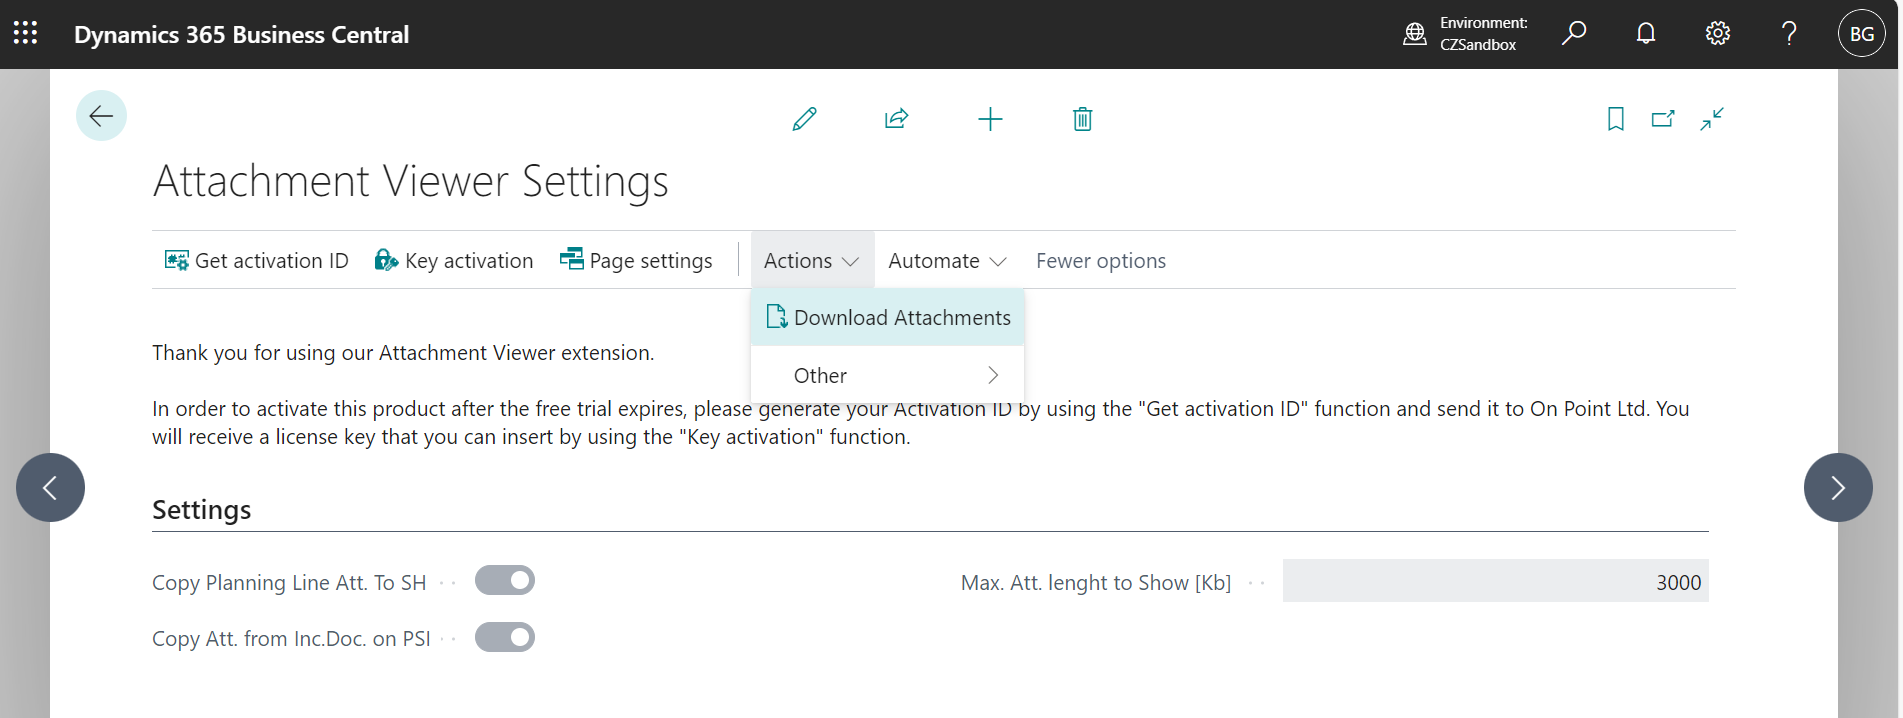
Task: Click the pencil edit icon
Action: (804, 119)
